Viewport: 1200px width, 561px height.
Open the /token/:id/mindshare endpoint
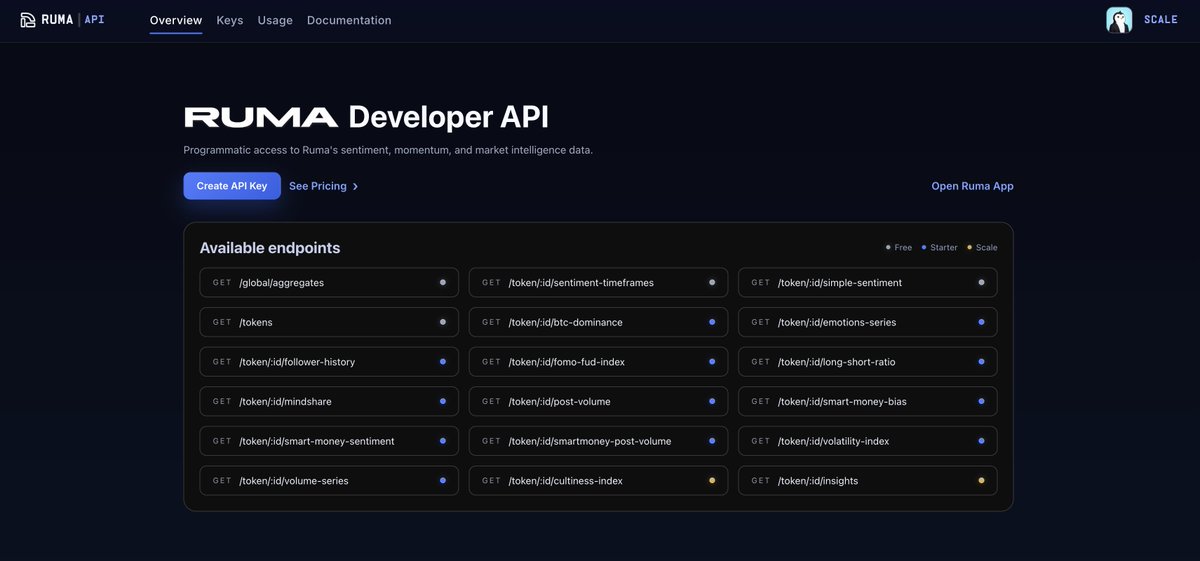point(329,401)
